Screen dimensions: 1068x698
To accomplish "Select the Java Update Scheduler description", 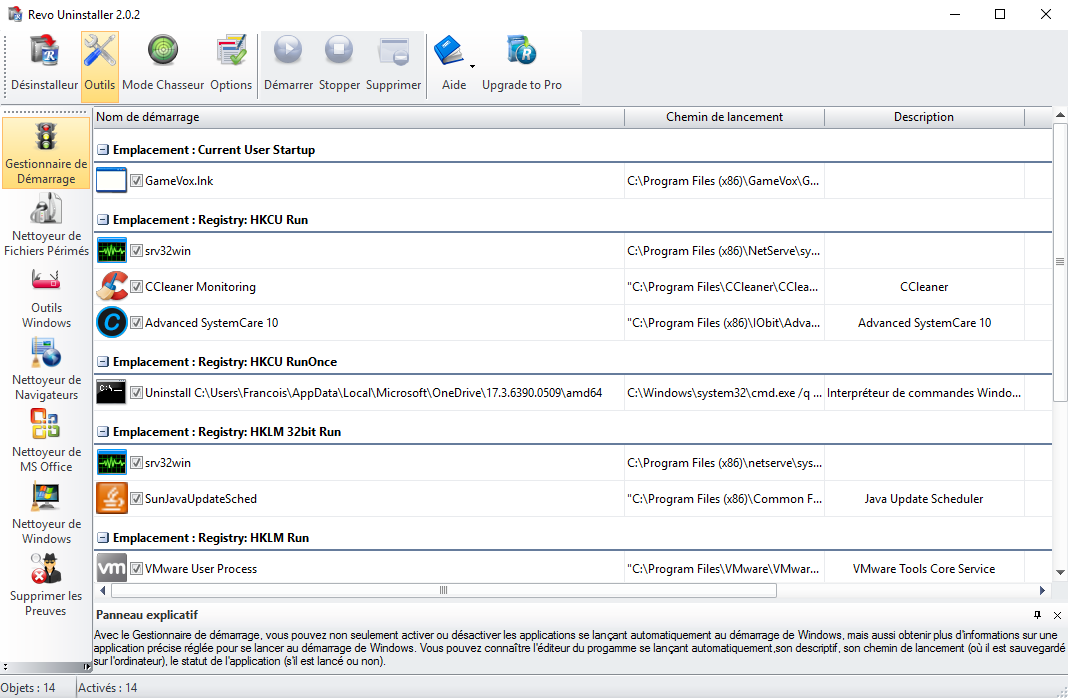I will pos(924,498).
